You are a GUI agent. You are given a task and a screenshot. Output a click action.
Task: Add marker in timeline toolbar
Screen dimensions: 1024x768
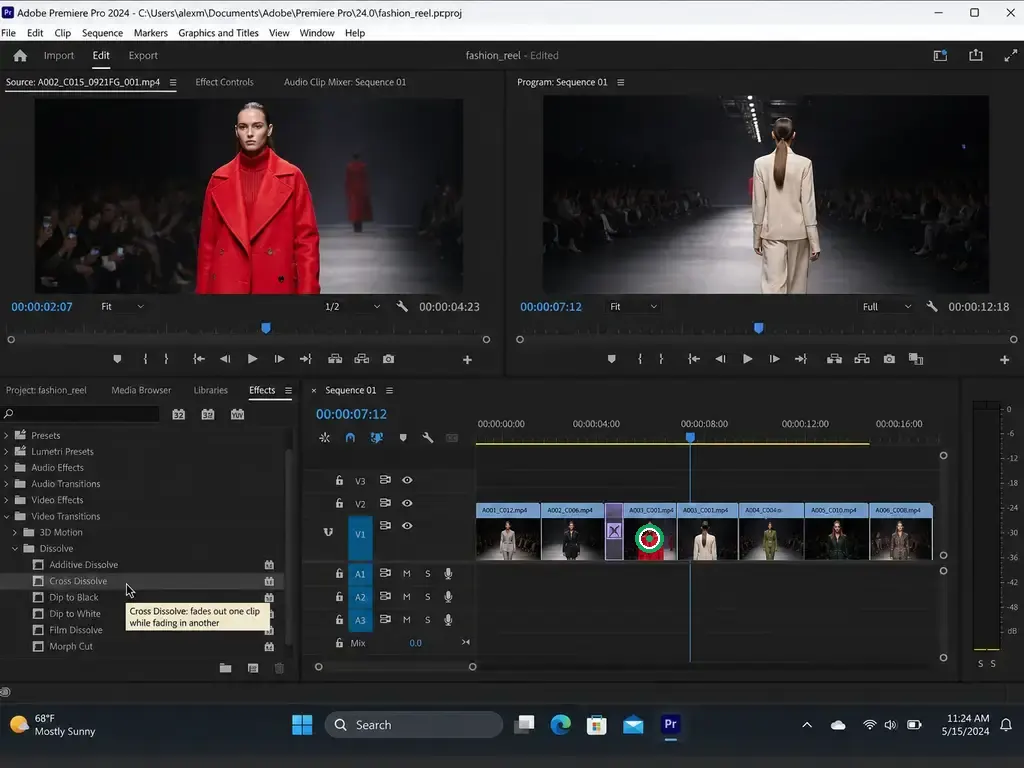point(403,438)
